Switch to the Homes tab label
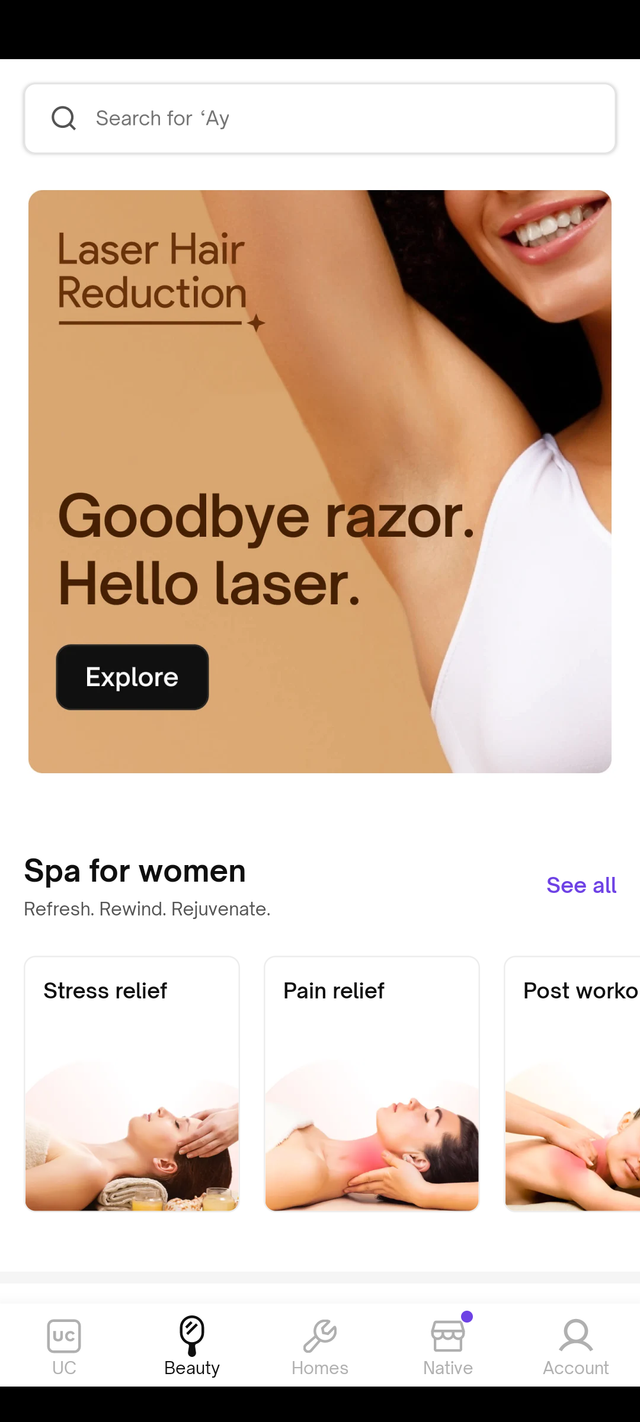 click(320, 1368)
